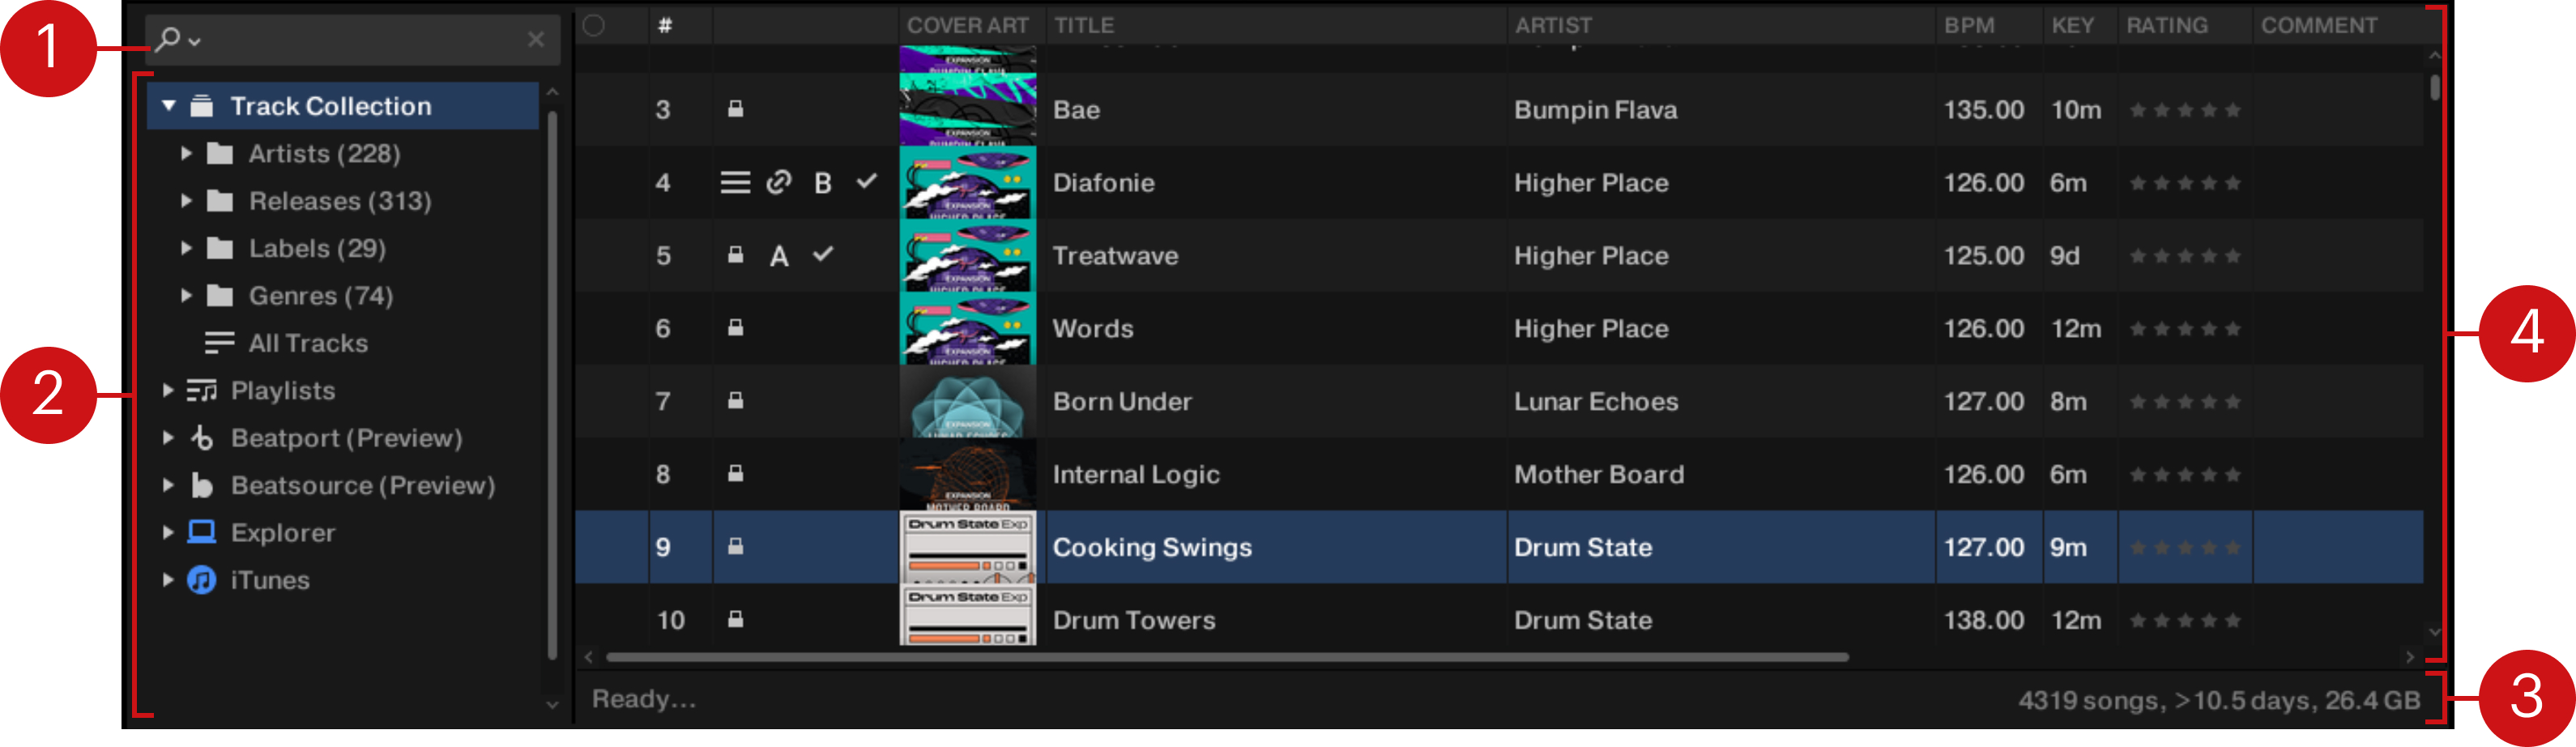Expand the Artists (228) folder

(186, 154)
